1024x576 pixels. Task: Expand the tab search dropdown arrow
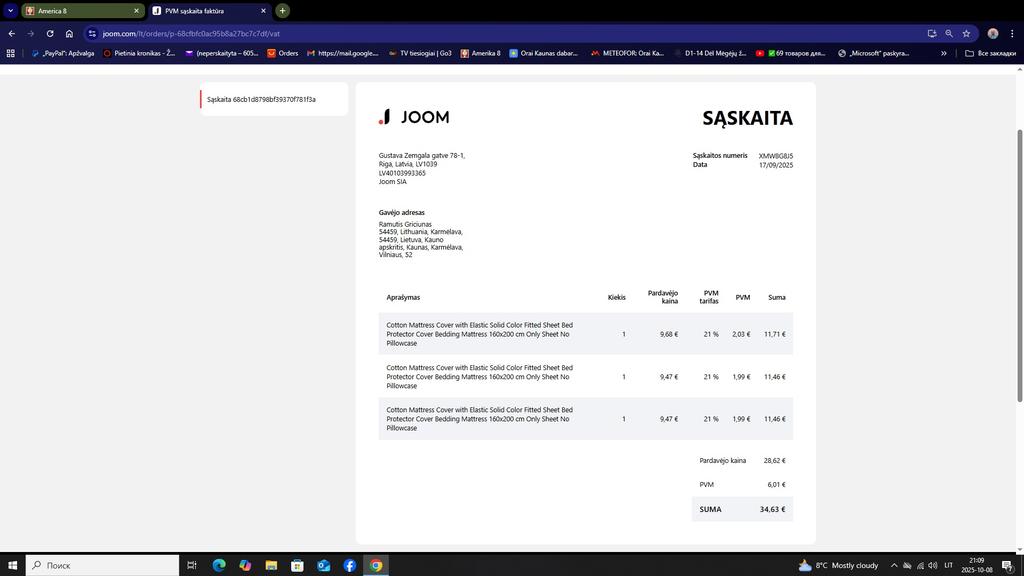click(x=10, y=11)
